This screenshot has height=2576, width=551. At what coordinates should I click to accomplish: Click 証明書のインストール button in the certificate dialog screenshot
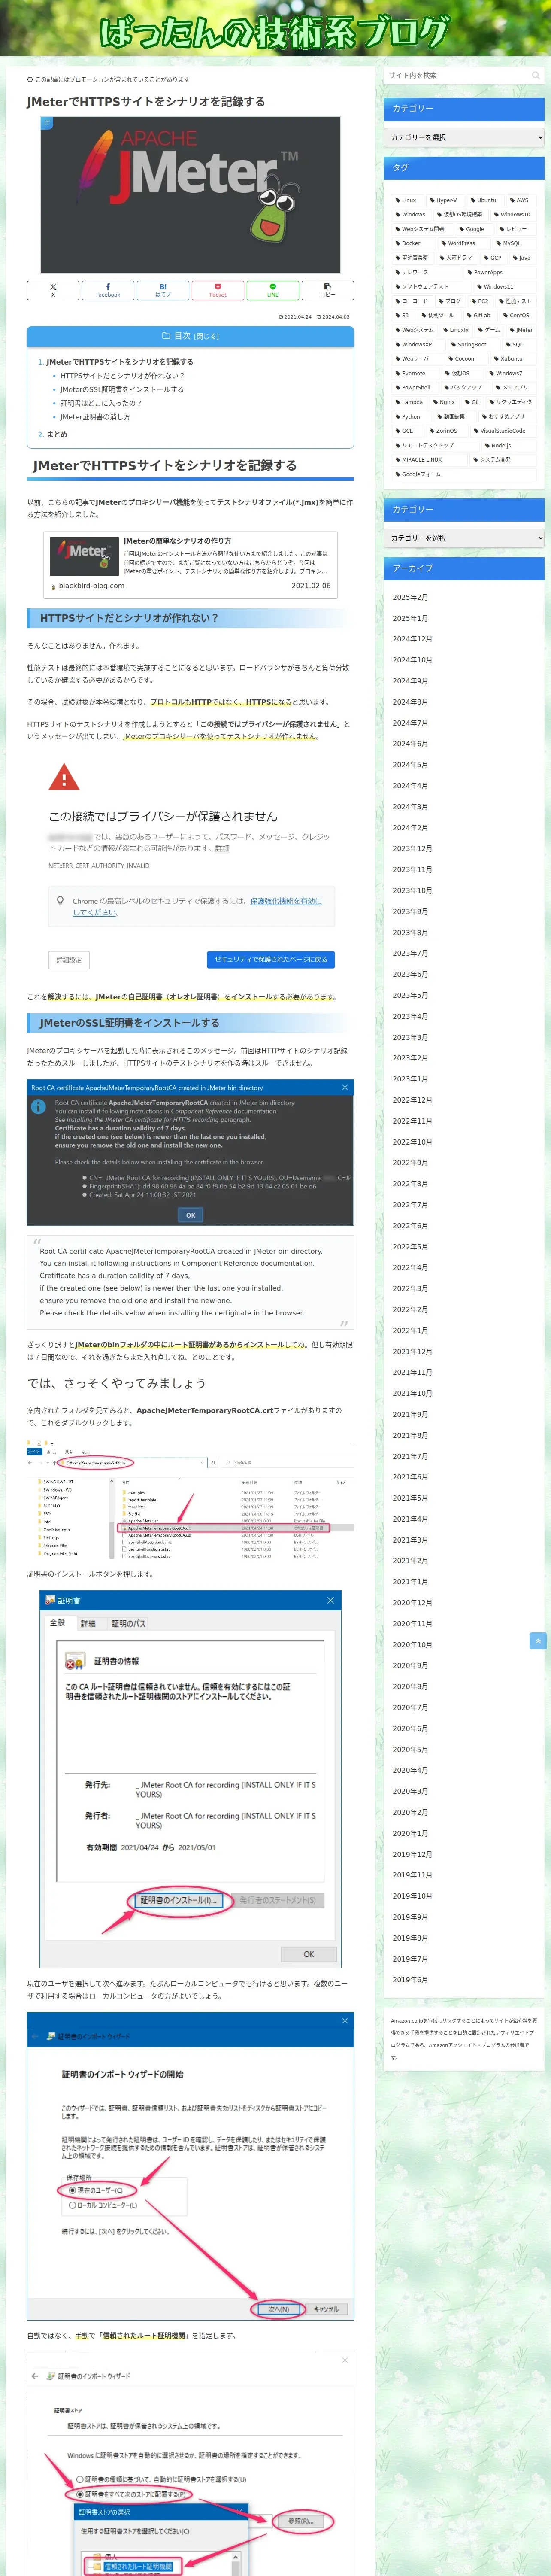[179, 1900]
